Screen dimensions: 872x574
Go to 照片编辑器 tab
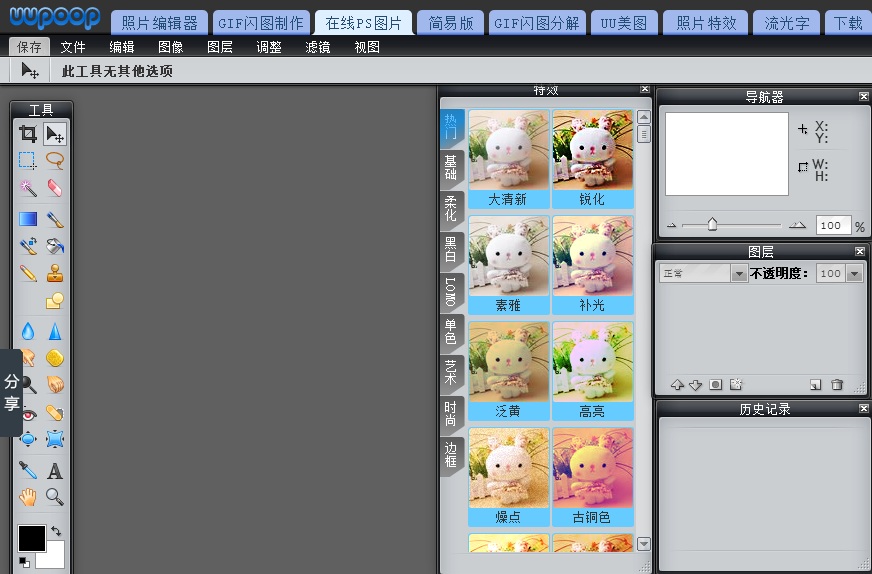coord(160,23)
